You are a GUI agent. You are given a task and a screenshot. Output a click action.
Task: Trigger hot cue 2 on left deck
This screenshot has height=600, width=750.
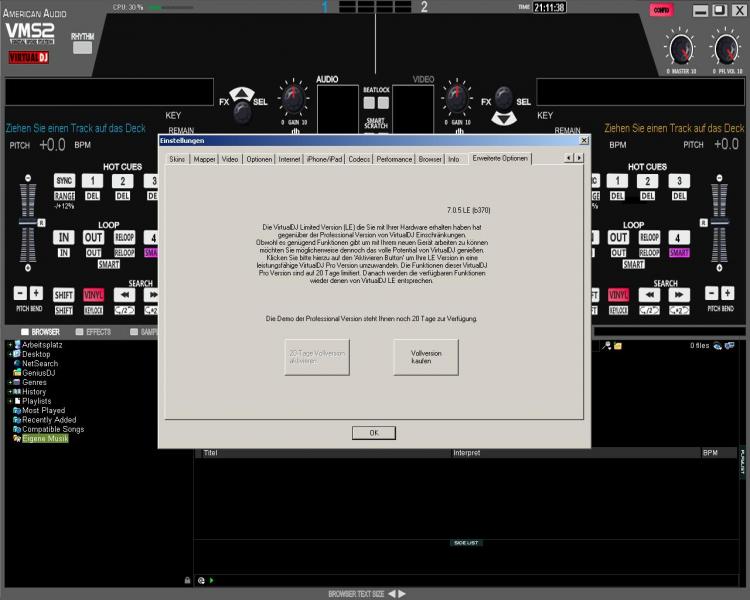click(122, 180)
